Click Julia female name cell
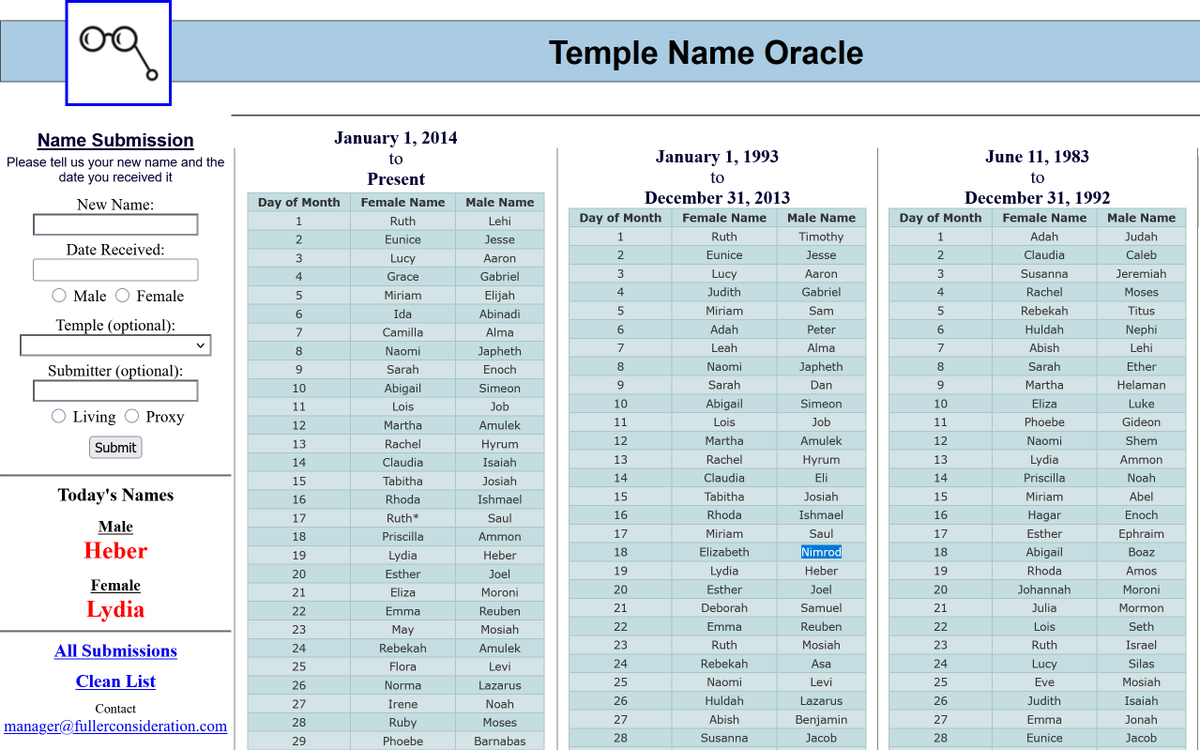 tap(1044, 608)
